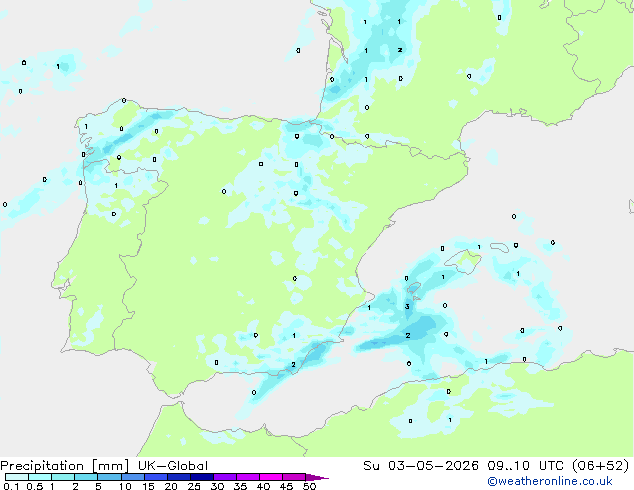This screenshot has height=490, width=634.
Task: Click the '30' legend scale label
Action: [x=217, y=486]
